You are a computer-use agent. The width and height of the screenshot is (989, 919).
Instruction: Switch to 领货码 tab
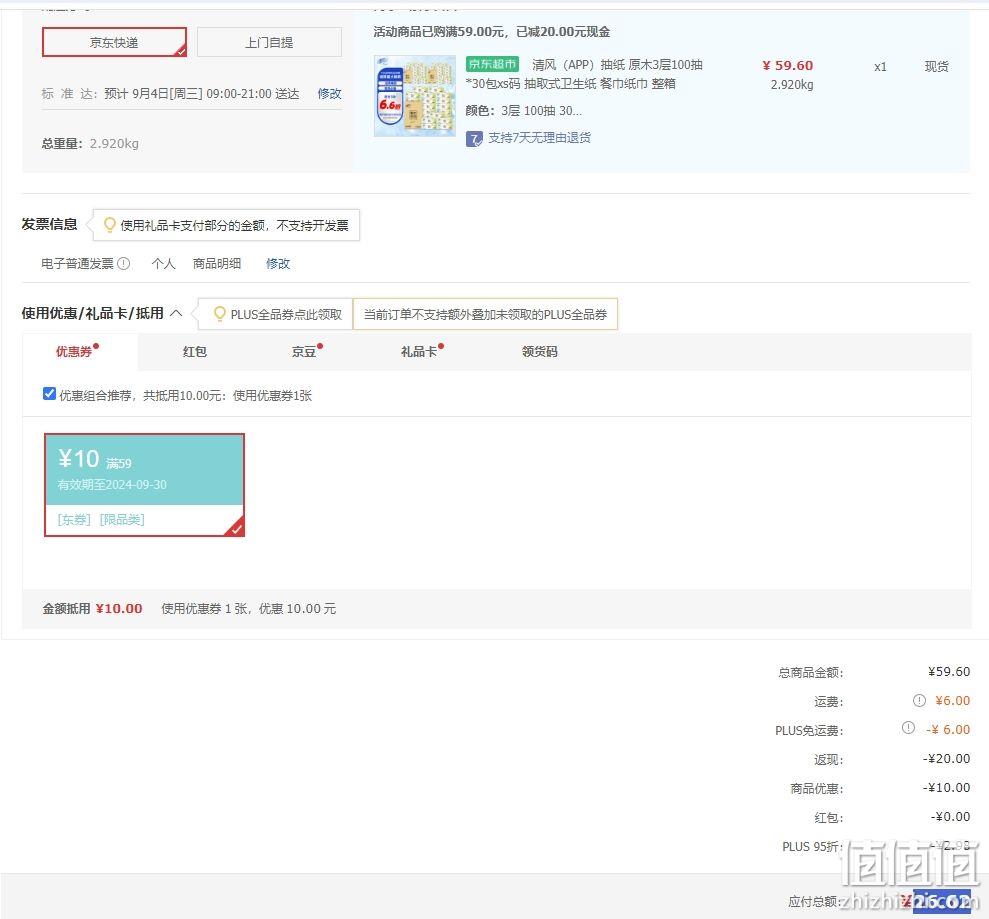coord(539,351)
